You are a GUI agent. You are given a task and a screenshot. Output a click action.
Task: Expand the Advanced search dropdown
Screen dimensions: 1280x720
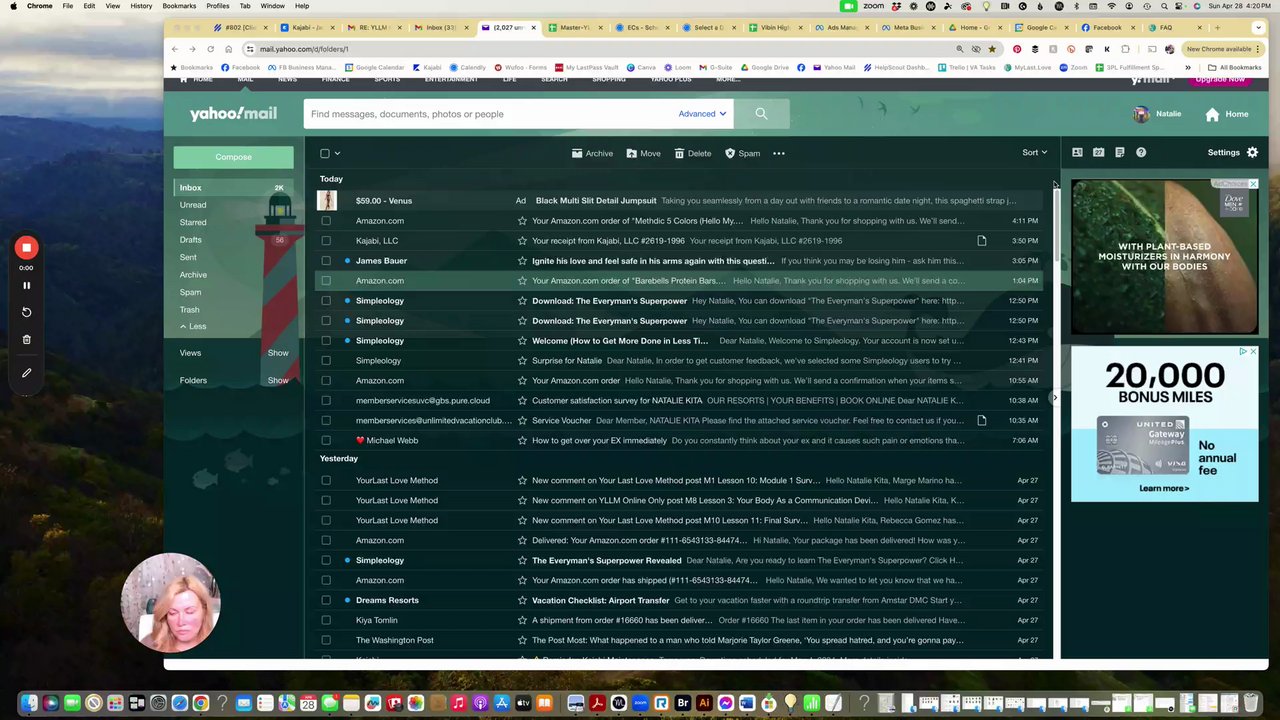click(702, 114)
